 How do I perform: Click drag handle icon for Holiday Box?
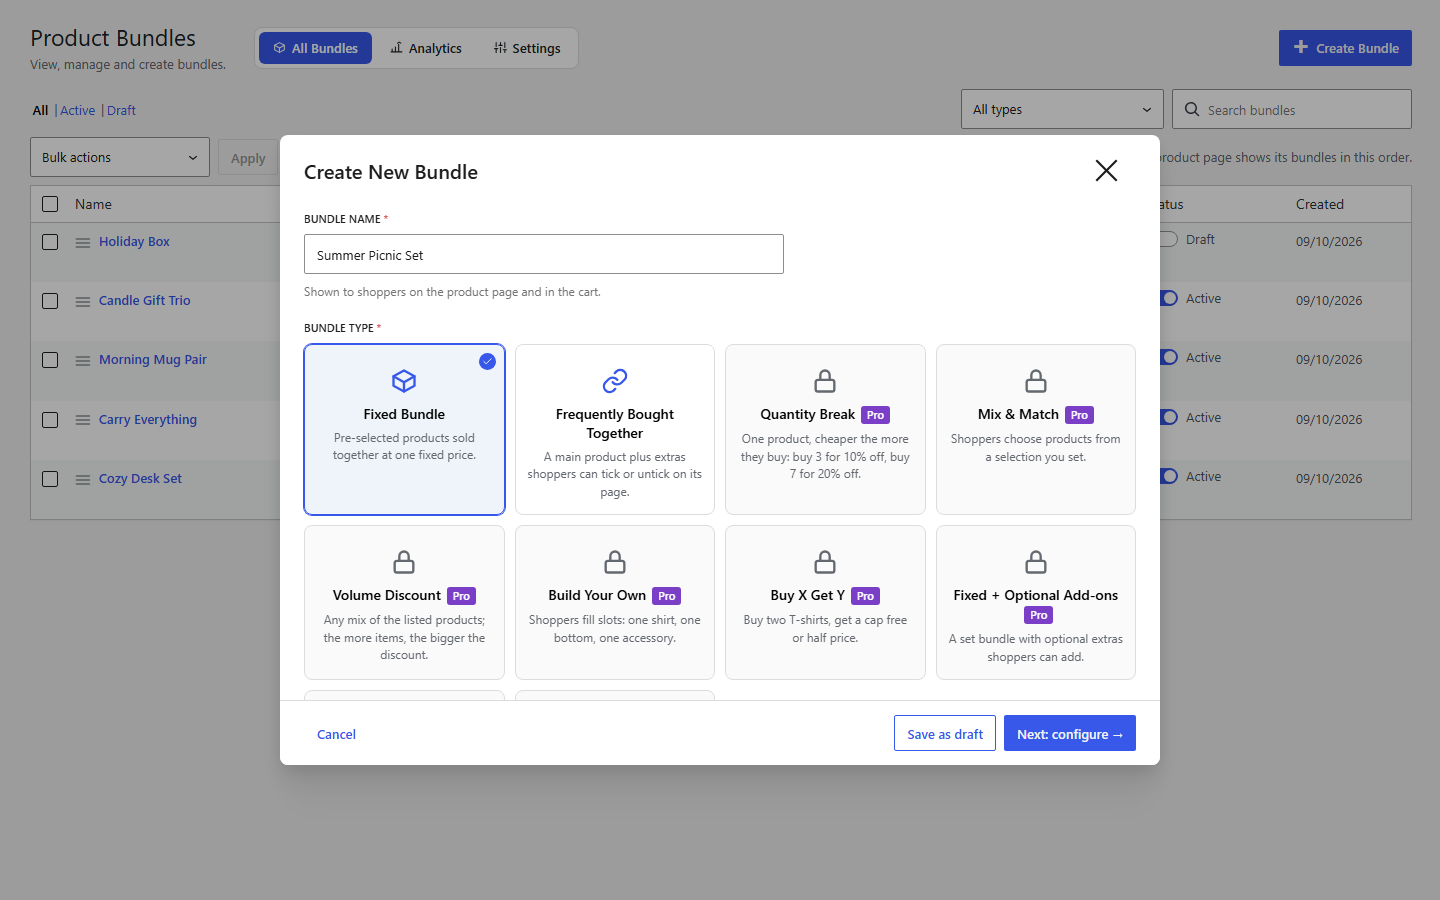point(83,243)
